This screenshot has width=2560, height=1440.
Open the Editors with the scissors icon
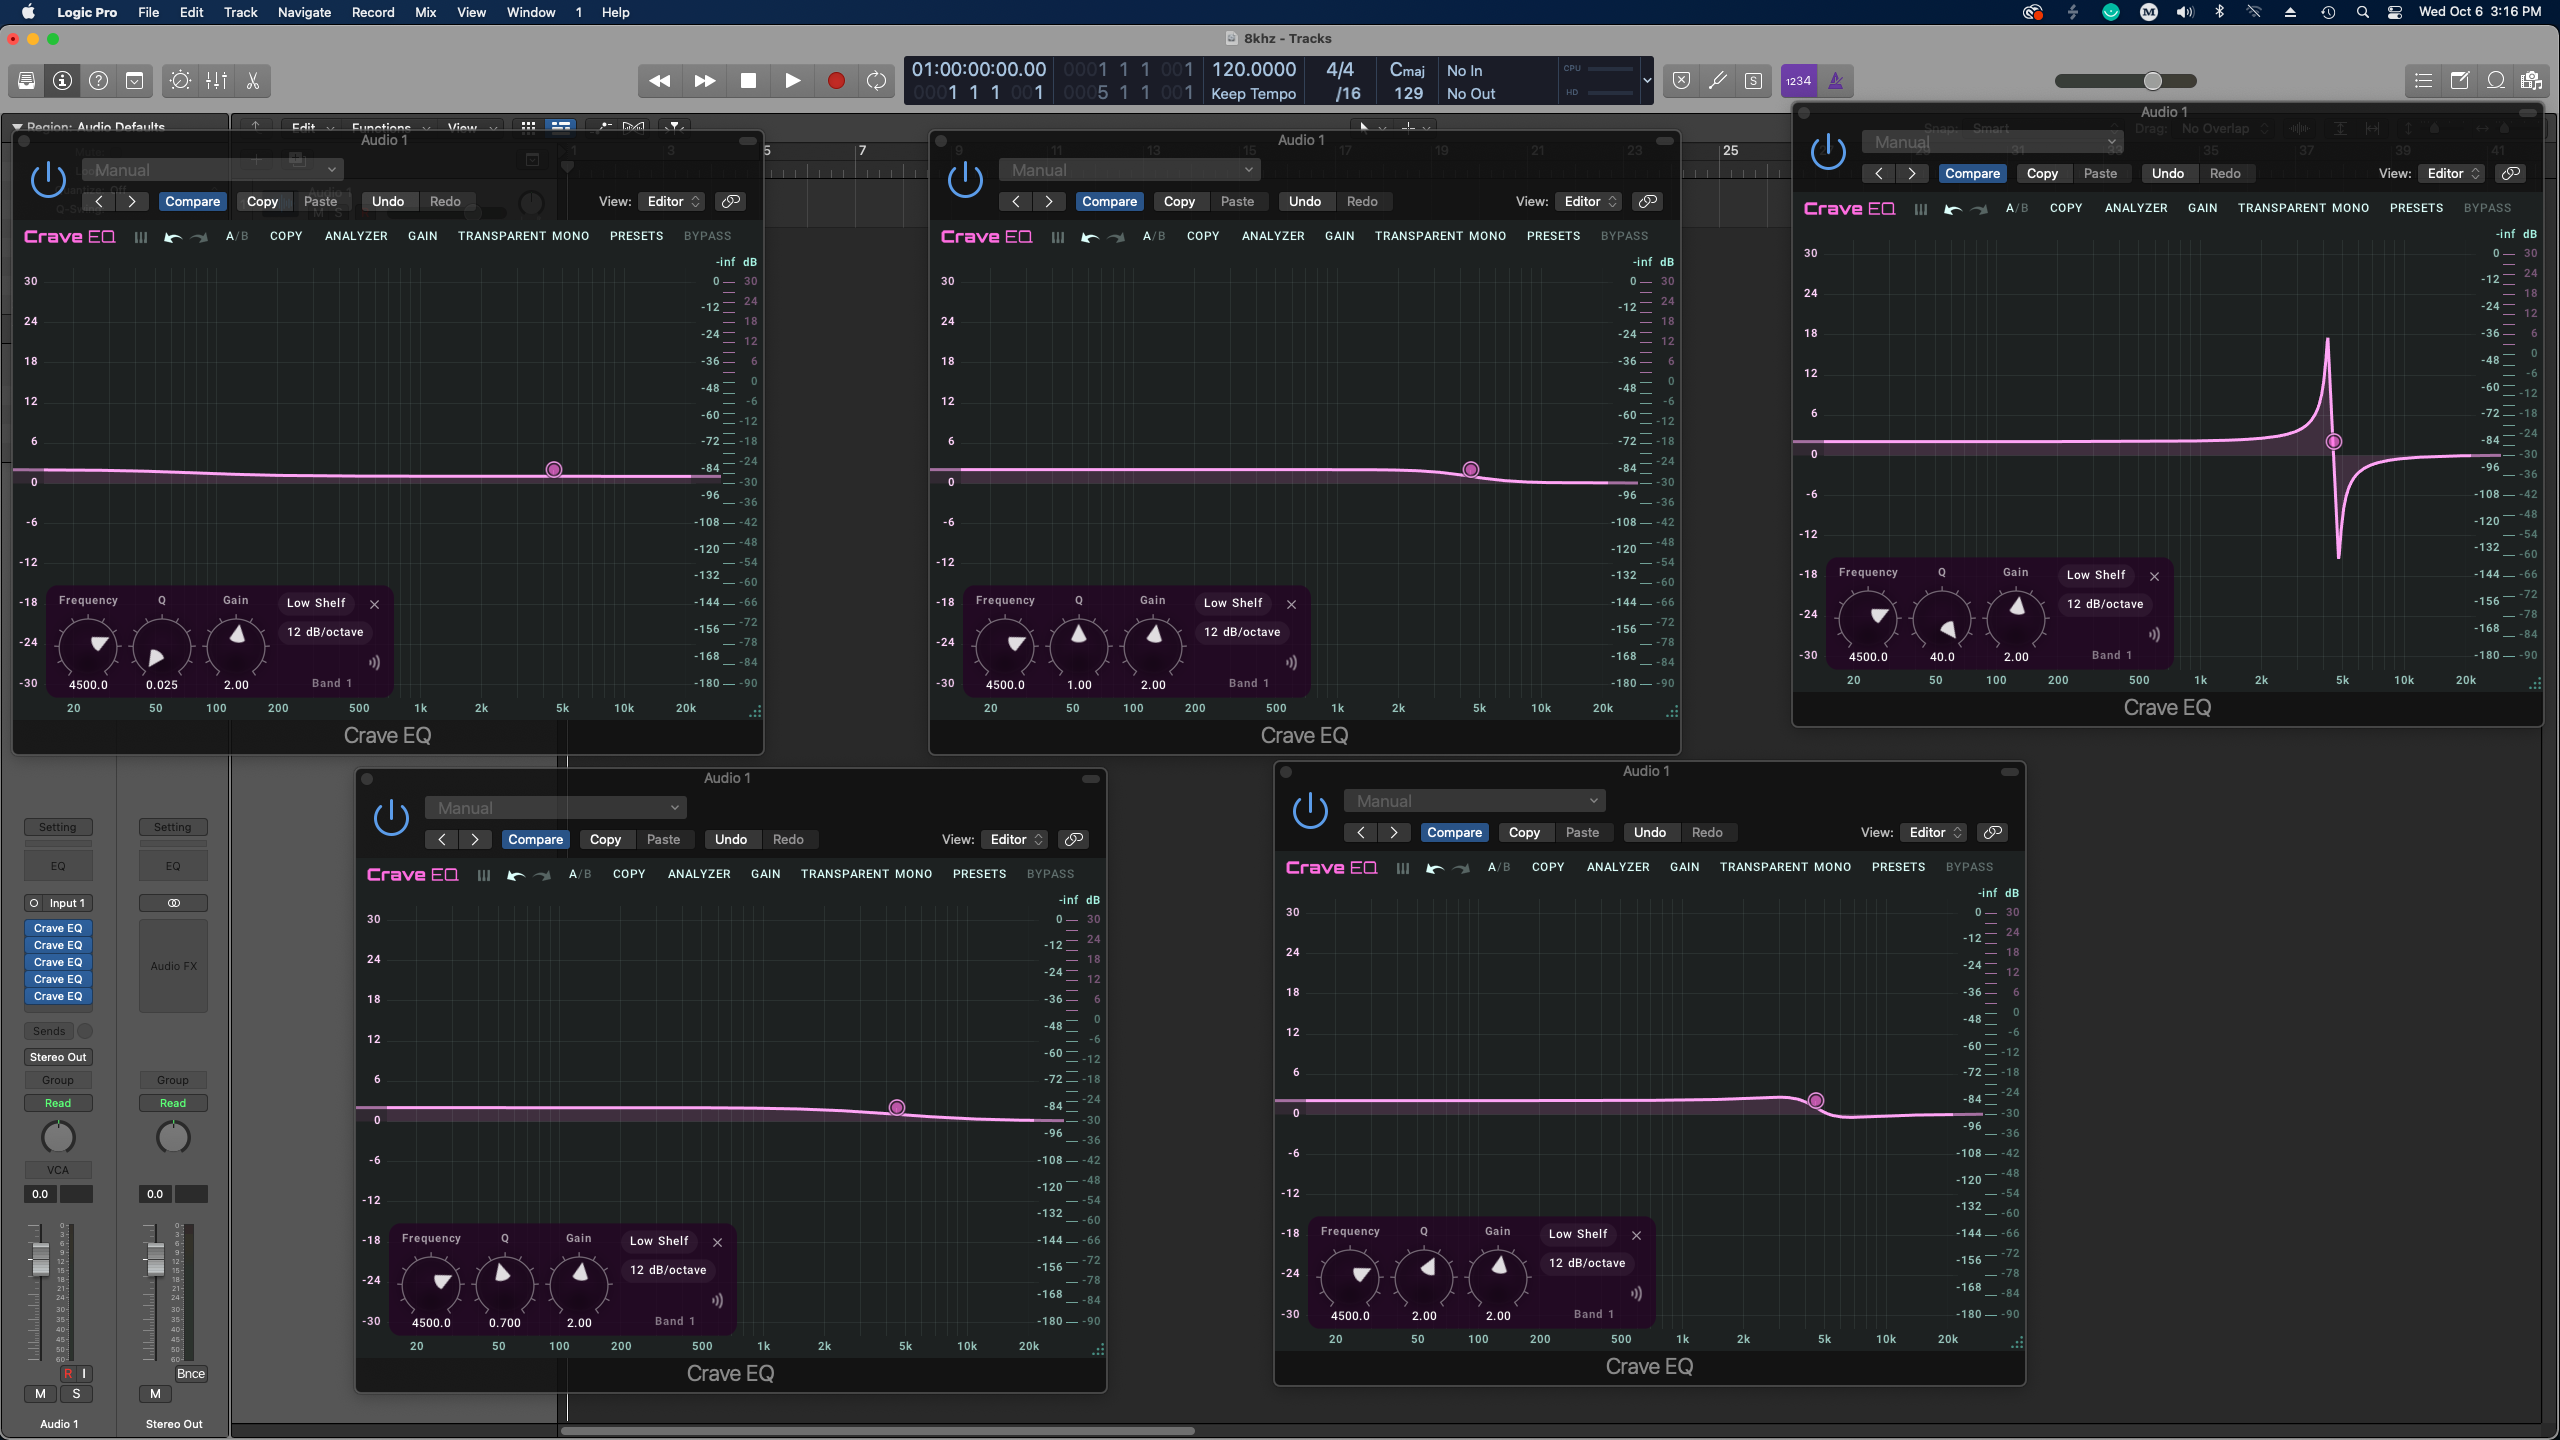point(253,81)
